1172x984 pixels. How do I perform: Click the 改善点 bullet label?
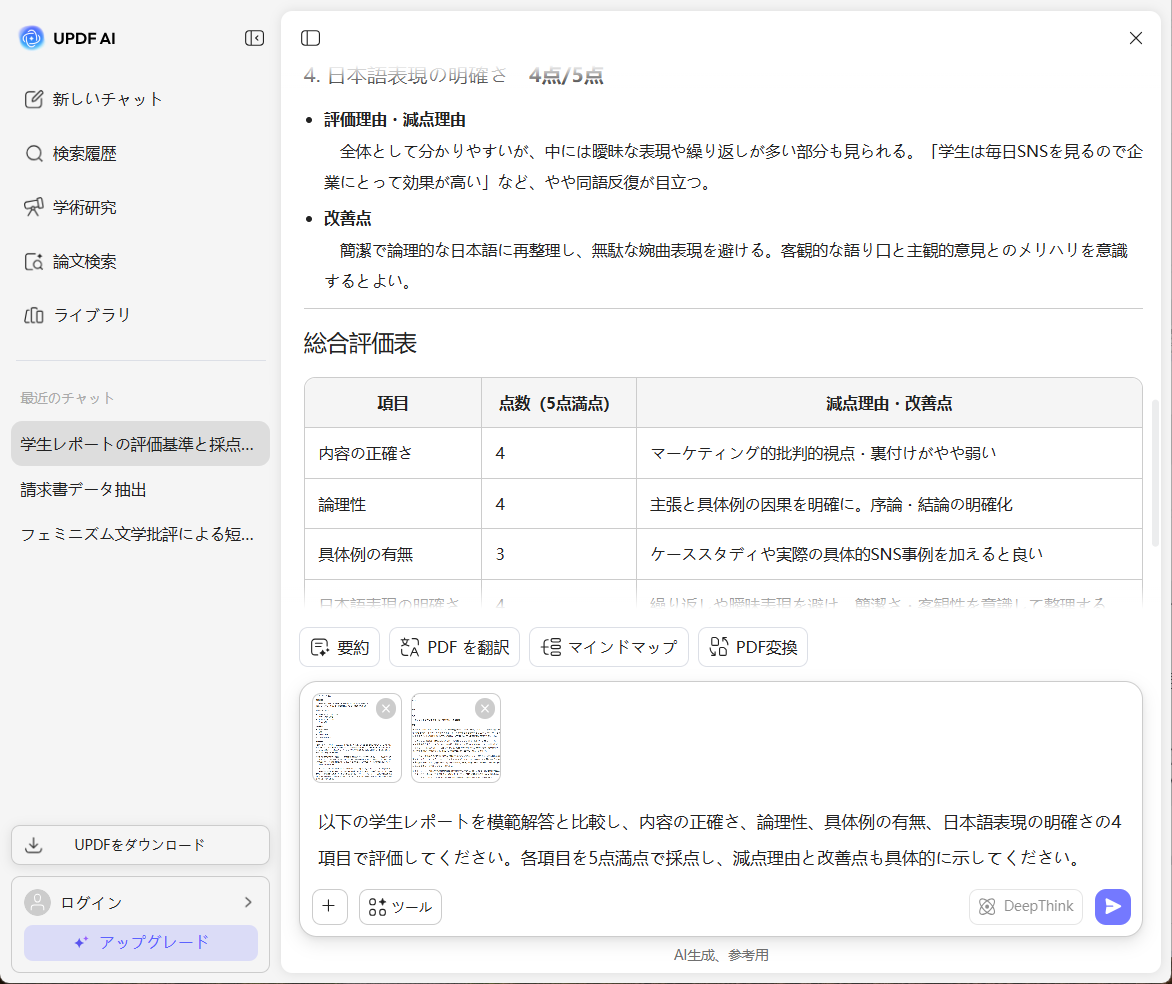[x=348, y=218]
